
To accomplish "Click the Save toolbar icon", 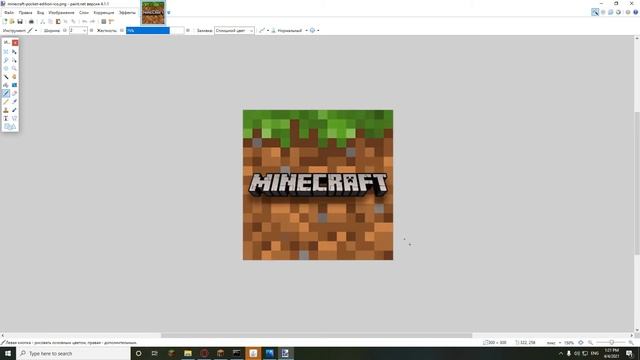I will (20, 22).
